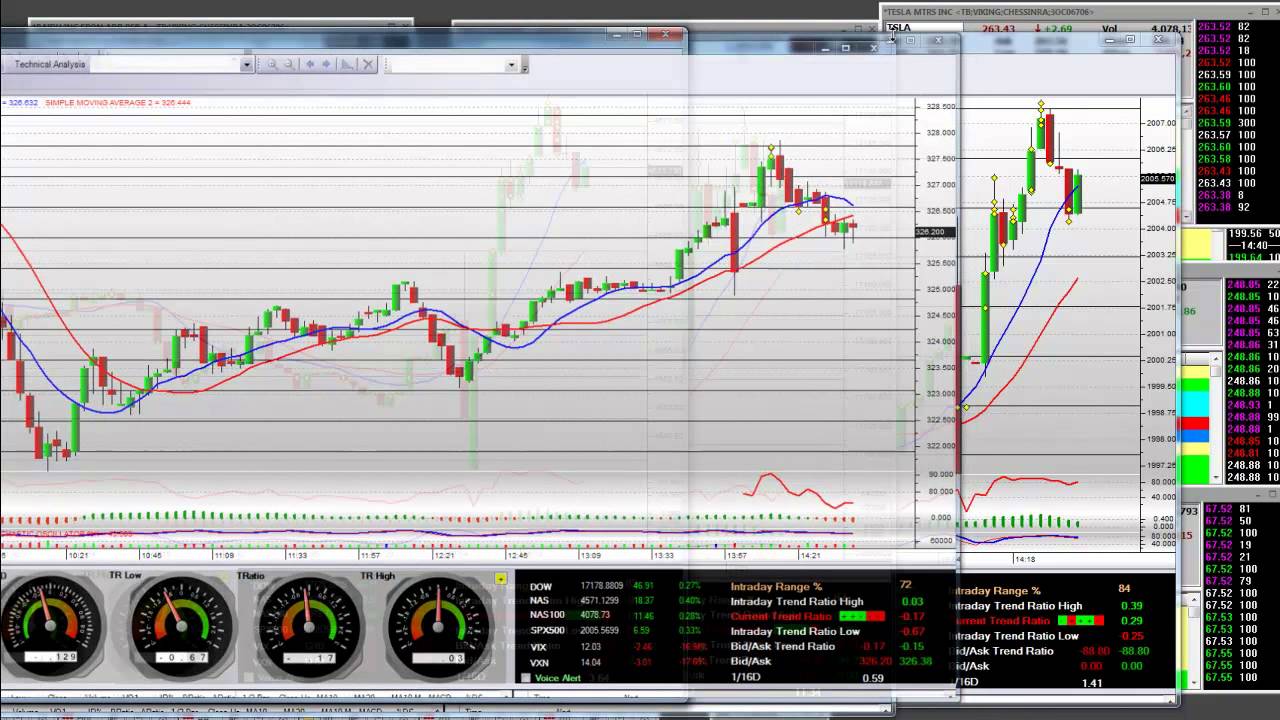Click Intraday Range % value 84 in right panel
The width and height of the screenshot is (1280, 720).
tap(1124, 590)
